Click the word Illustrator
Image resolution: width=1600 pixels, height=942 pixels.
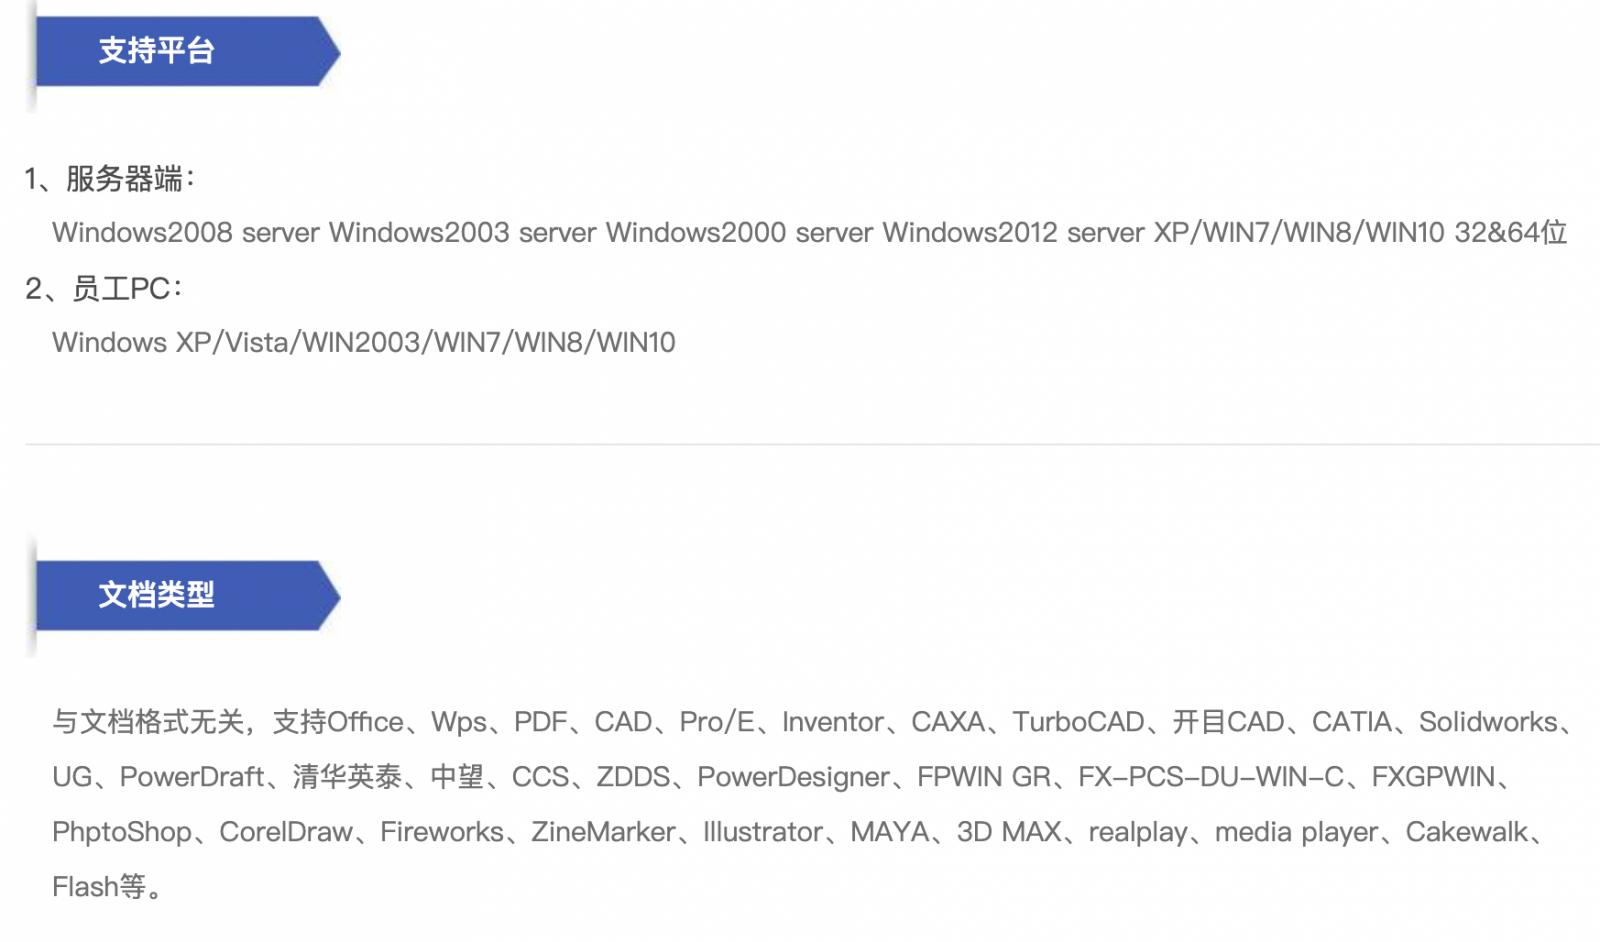click(x=763, y=832)
